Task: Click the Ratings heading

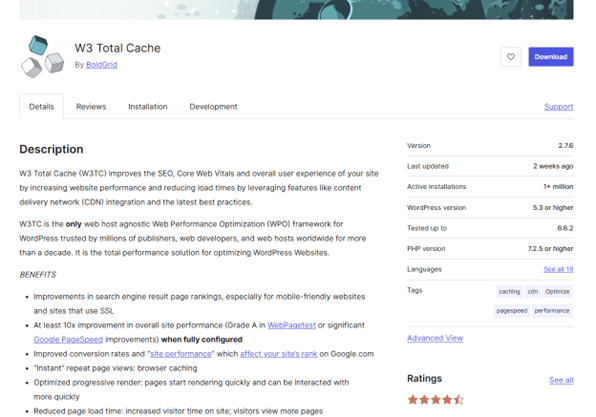Action: pos(424,378)
